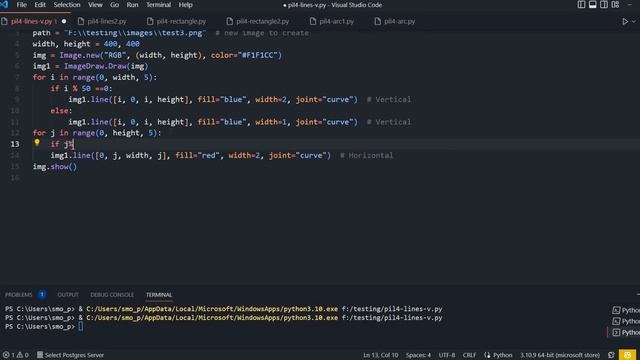Image resolution: width=640 pixels, height=360 pixels.
Task: Switch to the pil4-rectangle2.py tab
Action: 262,21
